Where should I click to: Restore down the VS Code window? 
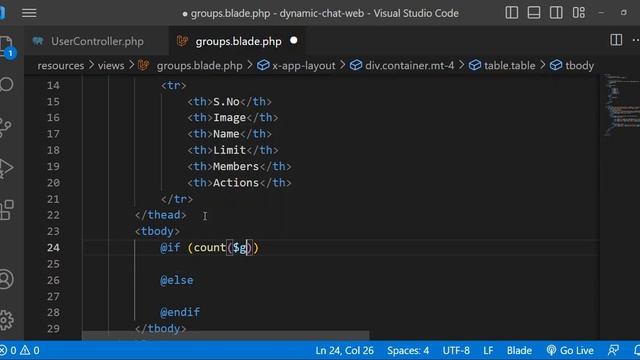[x=624, y=13]
